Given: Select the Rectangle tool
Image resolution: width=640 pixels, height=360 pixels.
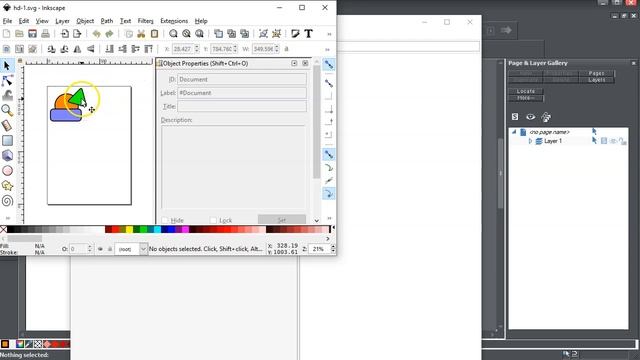Looking at the screenshot, I should click(7, 140).
